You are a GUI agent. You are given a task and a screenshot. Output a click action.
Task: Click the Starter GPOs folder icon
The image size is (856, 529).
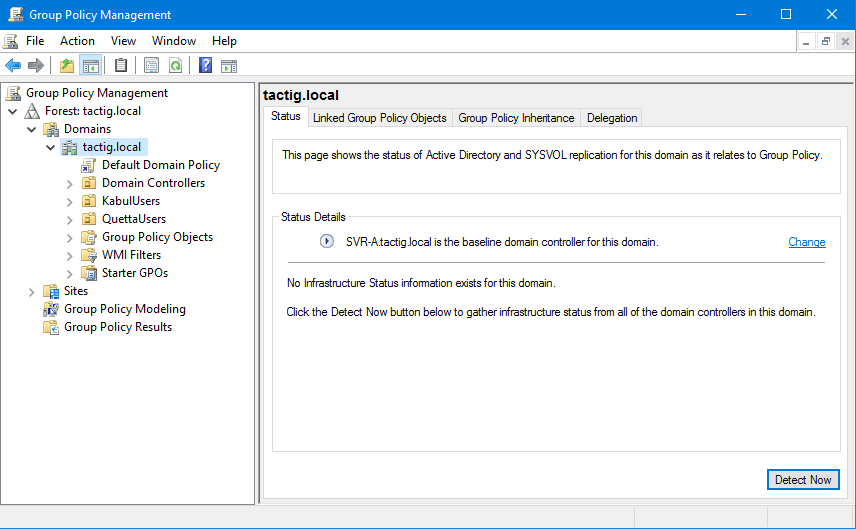click(89, 273)
